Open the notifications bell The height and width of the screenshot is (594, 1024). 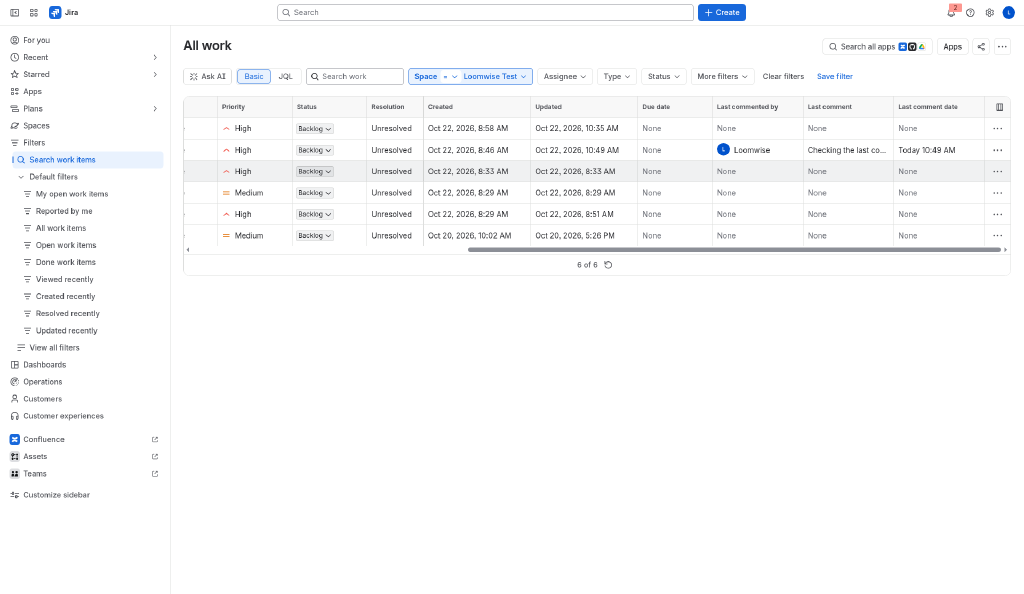(951, 12)
